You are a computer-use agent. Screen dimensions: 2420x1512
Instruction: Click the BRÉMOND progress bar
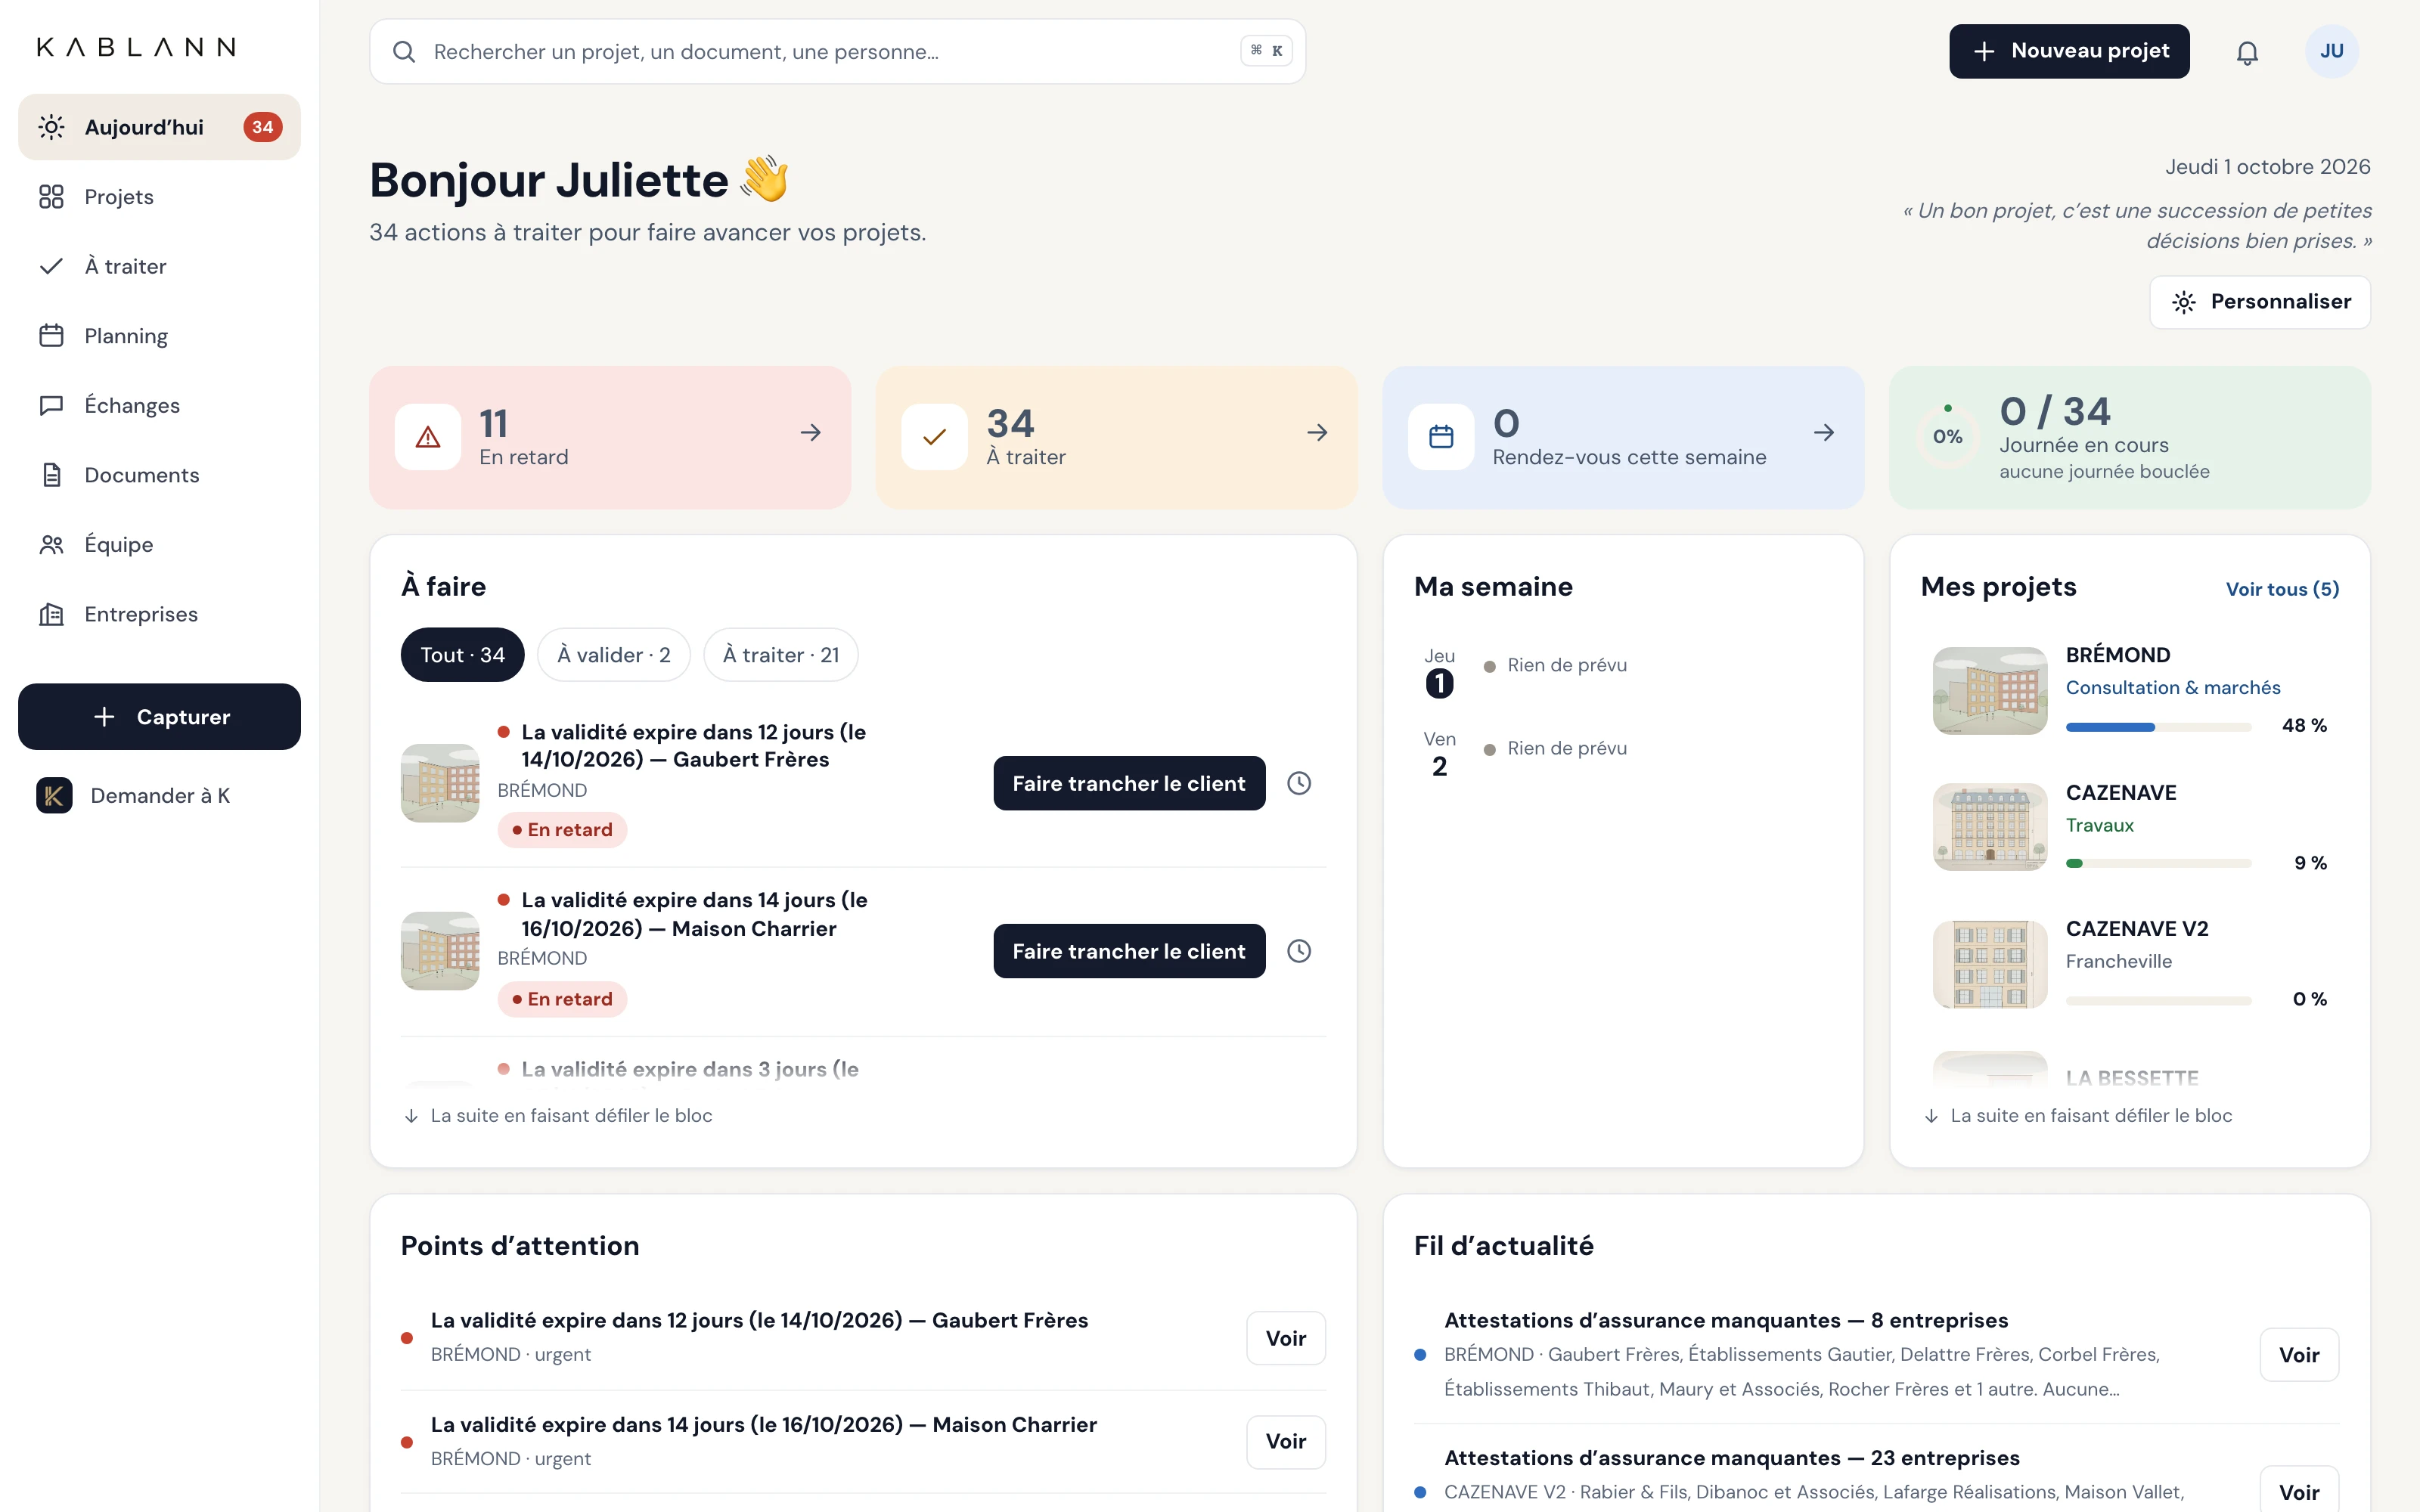2158,727
